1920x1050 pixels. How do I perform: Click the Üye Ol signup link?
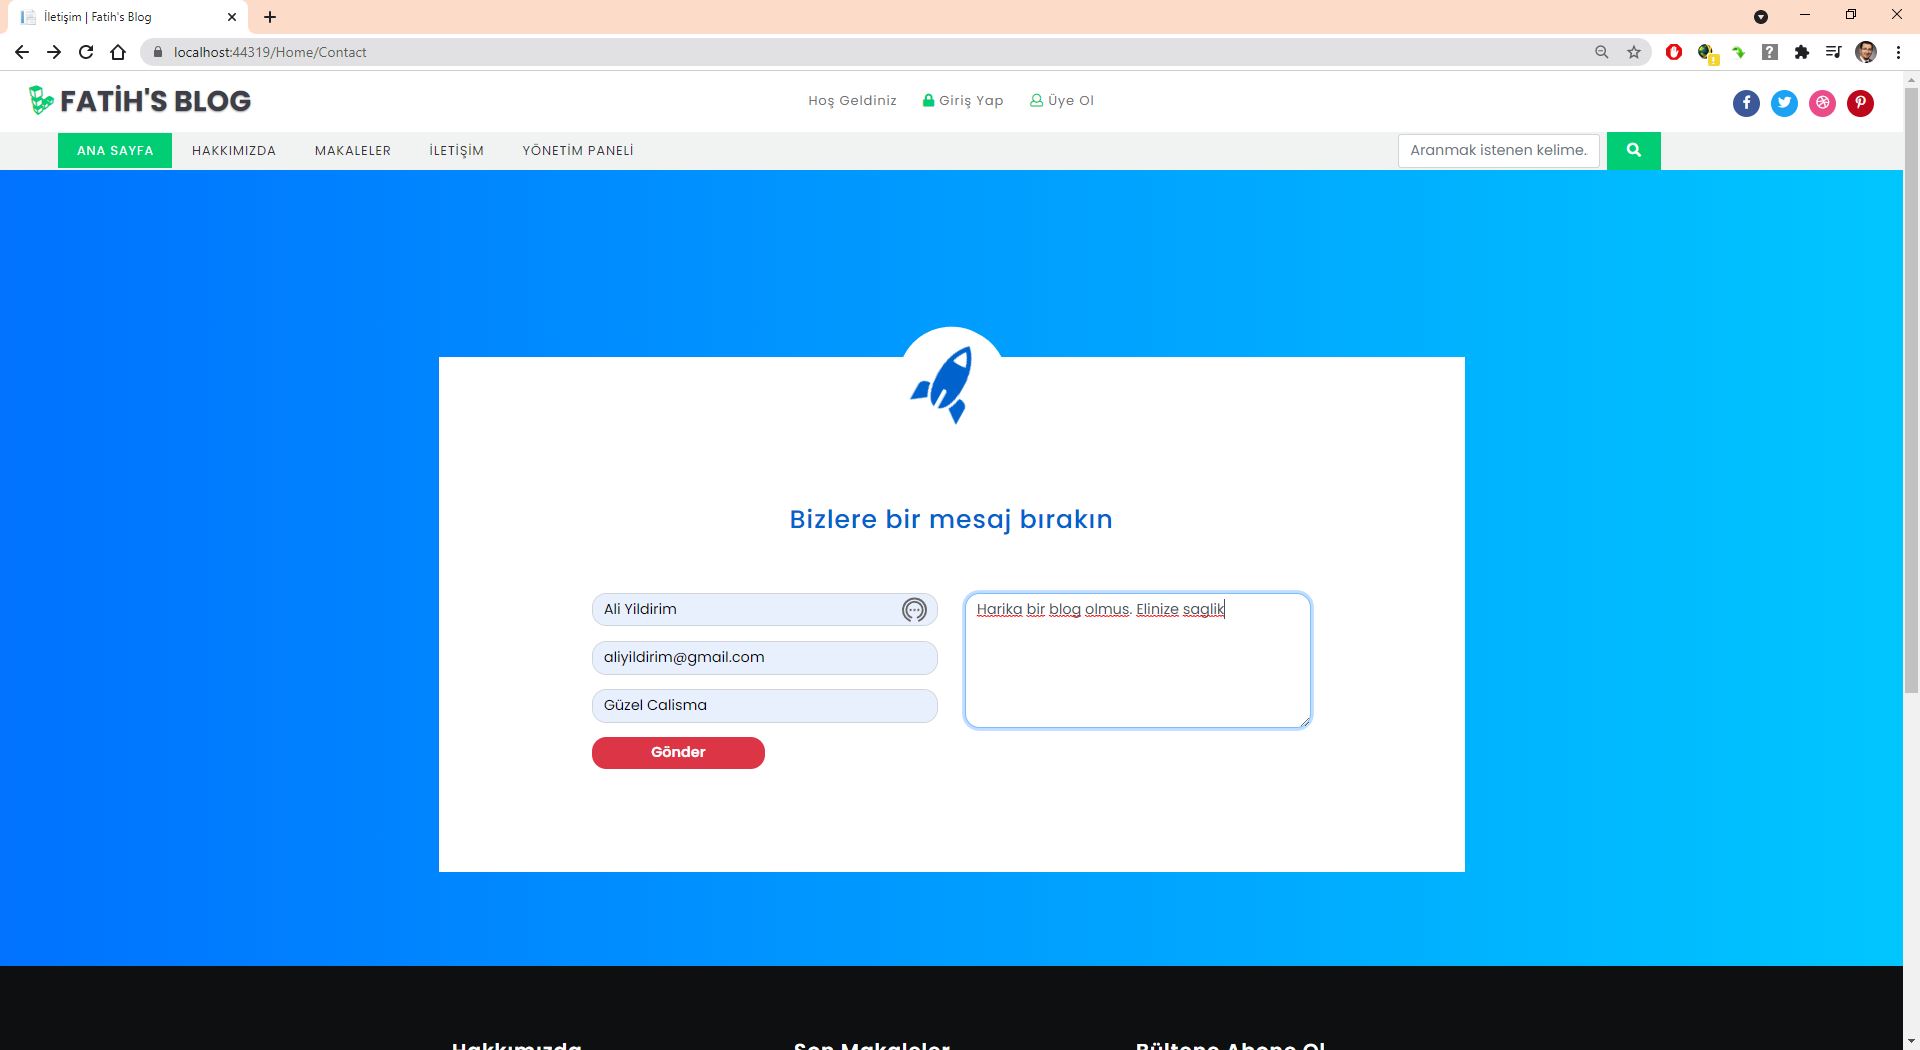[1062, 100]
